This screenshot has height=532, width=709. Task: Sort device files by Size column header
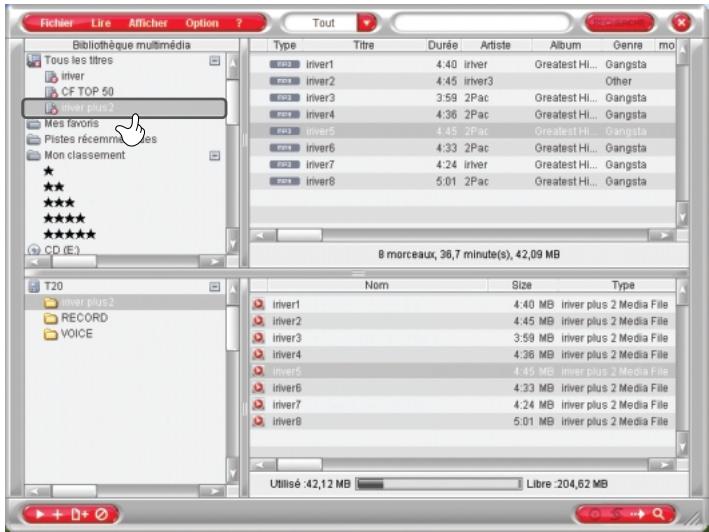pos(522,285)
